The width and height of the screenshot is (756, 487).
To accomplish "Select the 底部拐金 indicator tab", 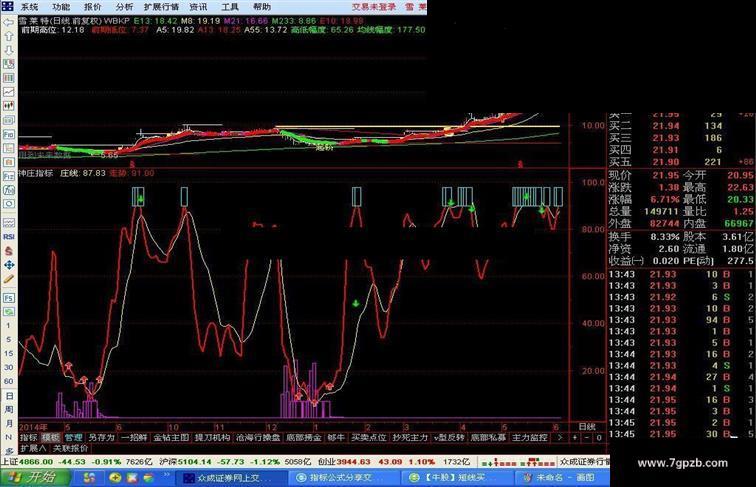I will (304, 437).
